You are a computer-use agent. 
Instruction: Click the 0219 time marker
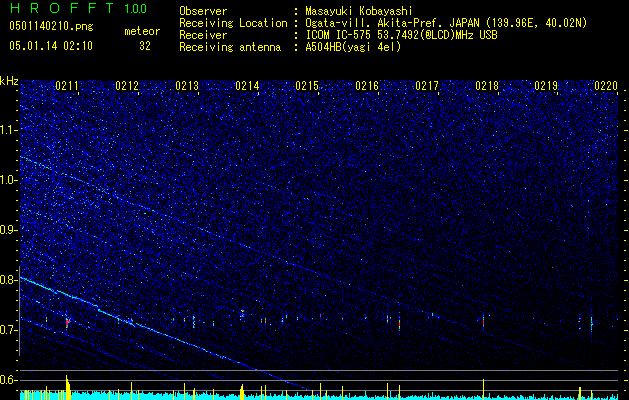pos(546,86)
